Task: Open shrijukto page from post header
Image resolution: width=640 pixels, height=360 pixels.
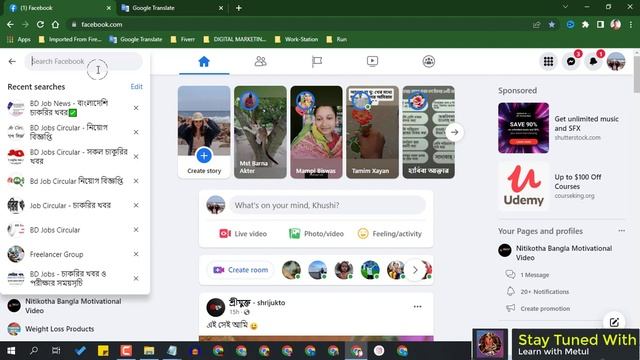Action: pyautogui.click(x=257, y=302)
